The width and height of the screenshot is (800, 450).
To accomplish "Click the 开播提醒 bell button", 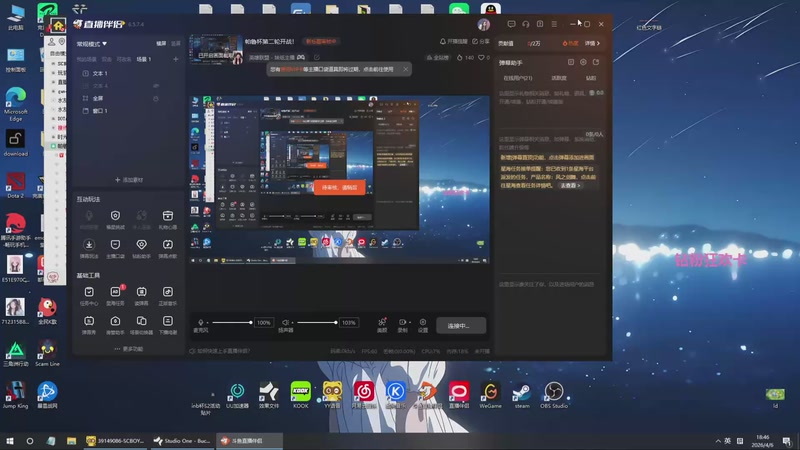I will (x=453, y=41).
